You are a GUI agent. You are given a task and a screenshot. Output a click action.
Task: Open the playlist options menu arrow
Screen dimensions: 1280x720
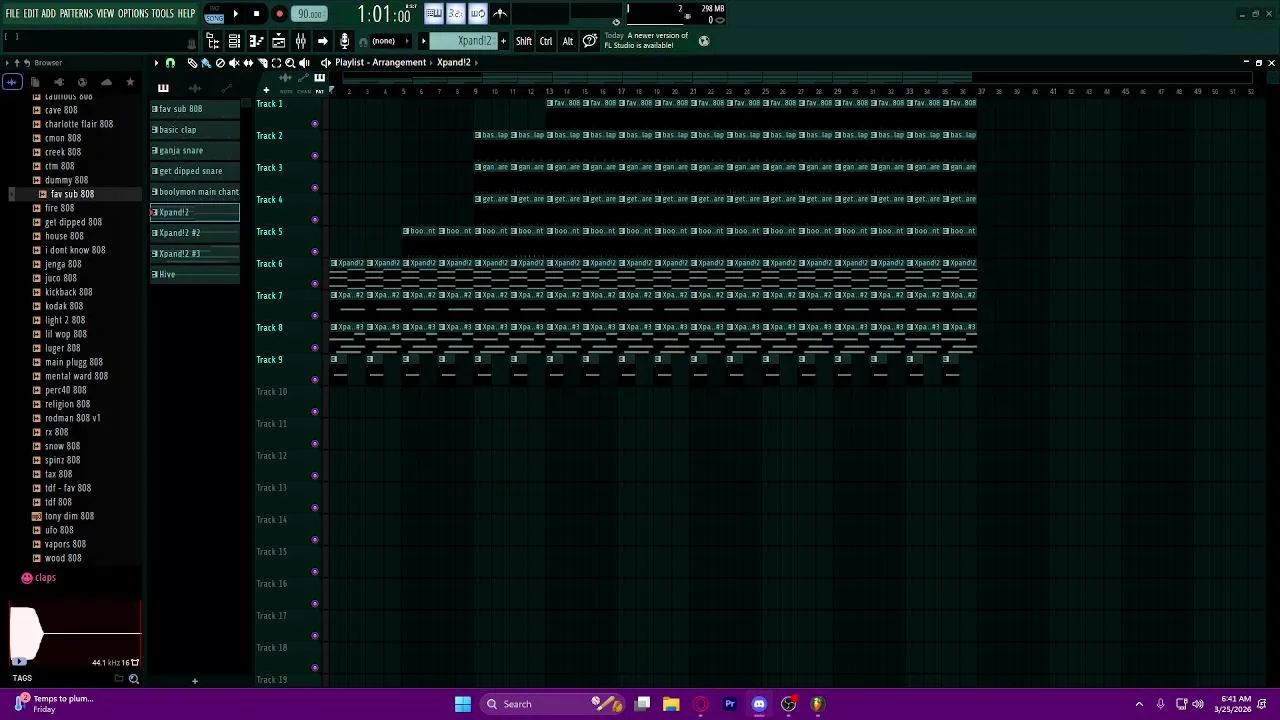156,62
